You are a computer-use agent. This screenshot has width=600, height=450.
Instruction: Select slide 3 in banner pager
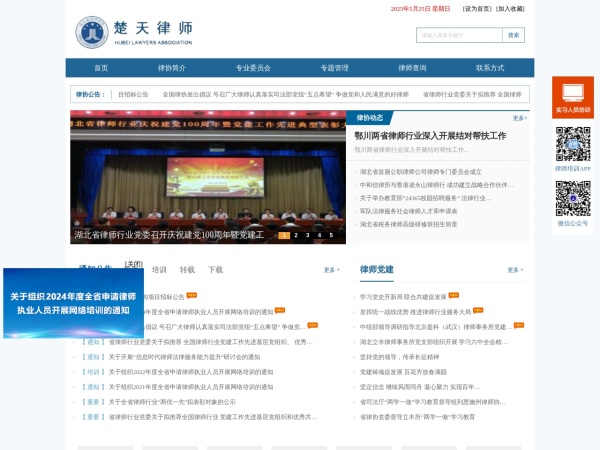pos(308,235)
